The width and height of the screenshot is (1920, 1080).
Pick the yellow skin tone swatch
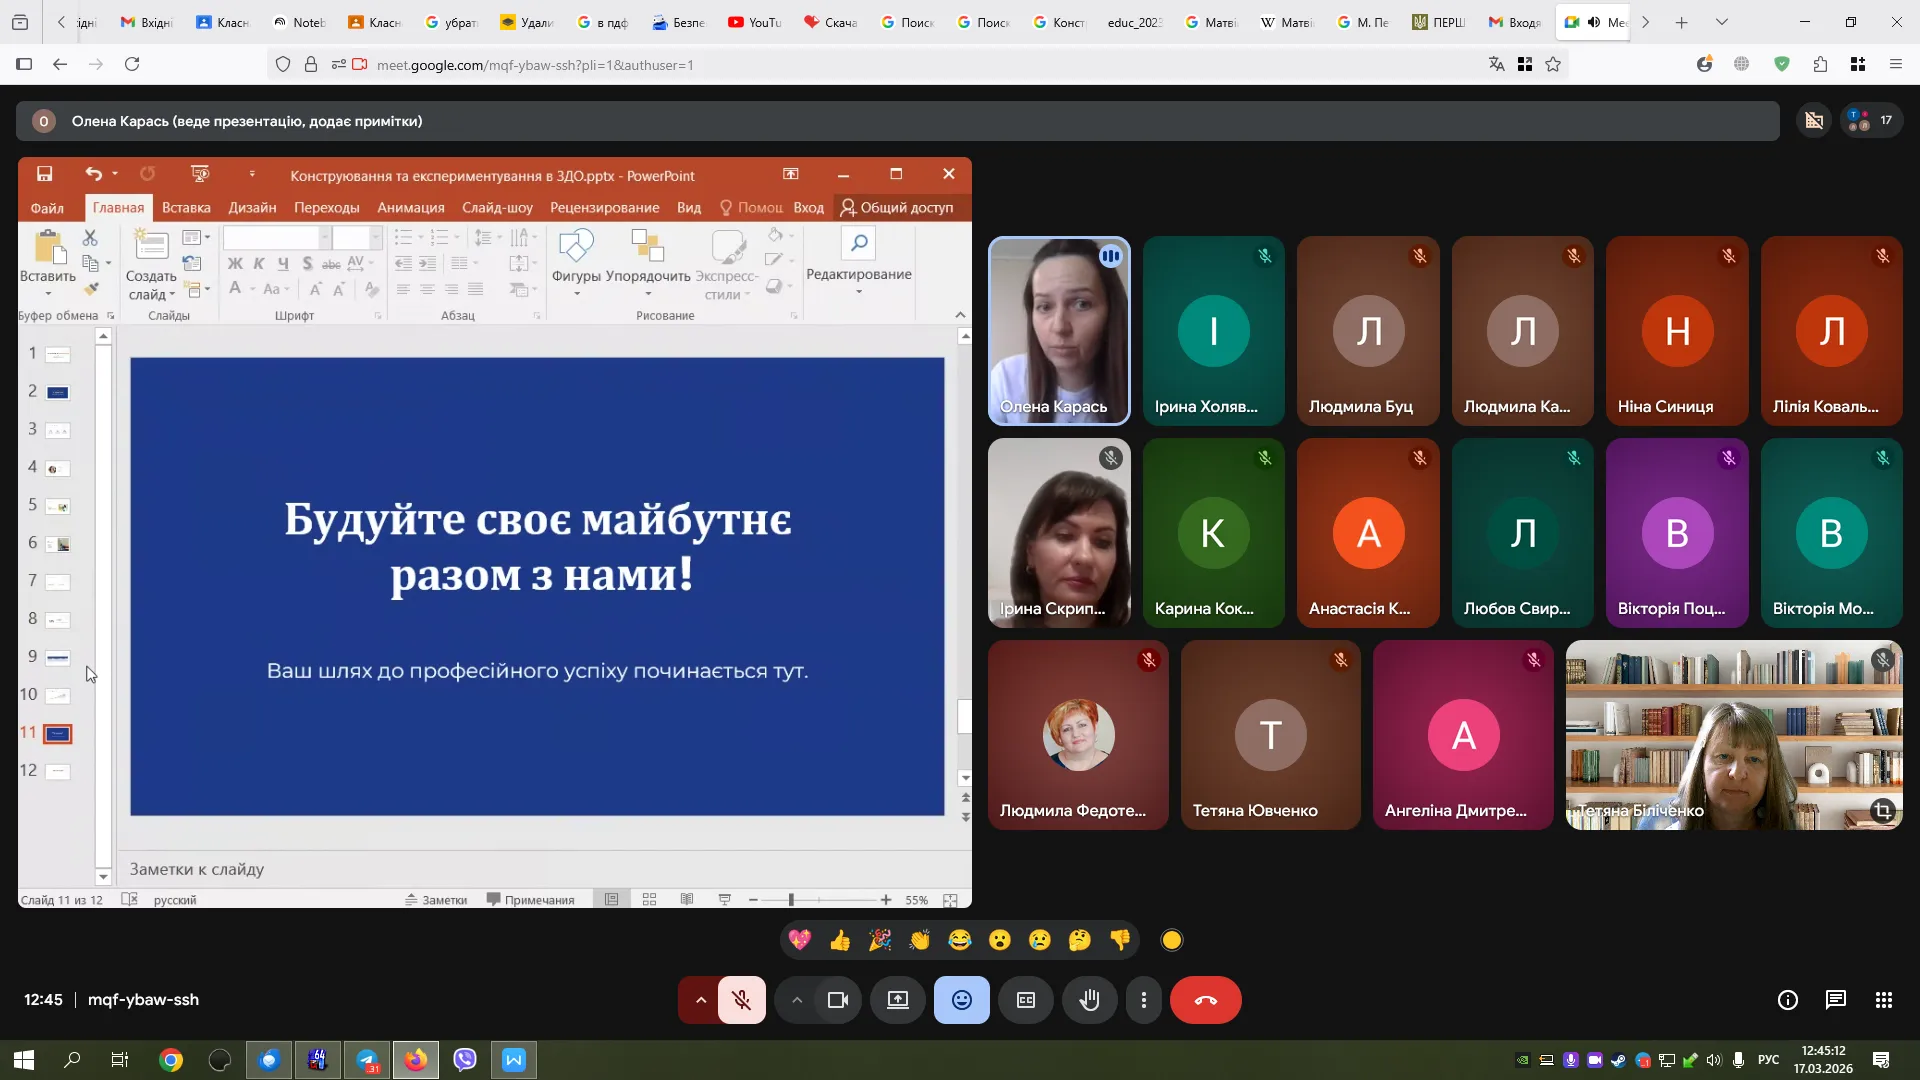[x=1172, y=940]
